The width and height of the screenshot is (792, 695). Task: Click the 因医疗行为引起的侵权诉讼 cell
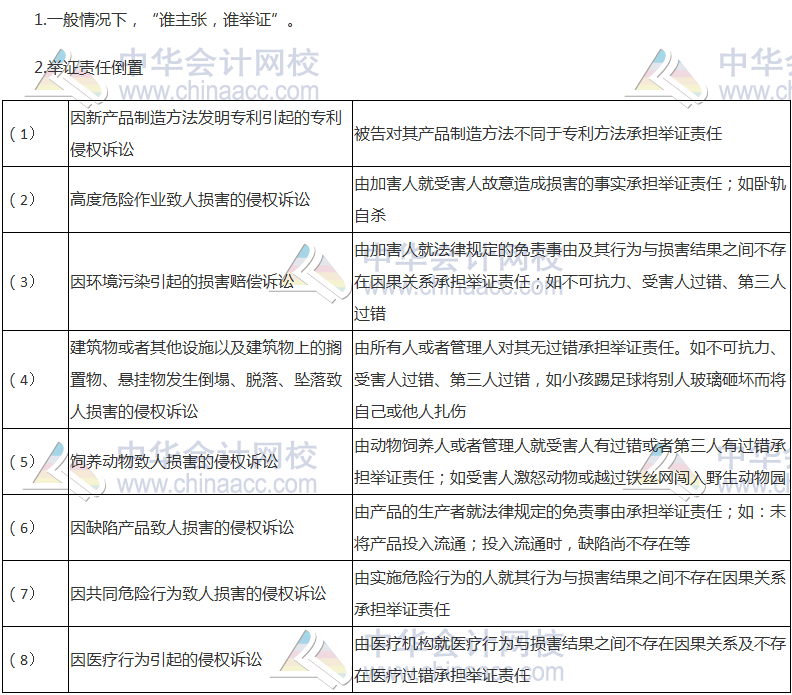coord(166,659)
